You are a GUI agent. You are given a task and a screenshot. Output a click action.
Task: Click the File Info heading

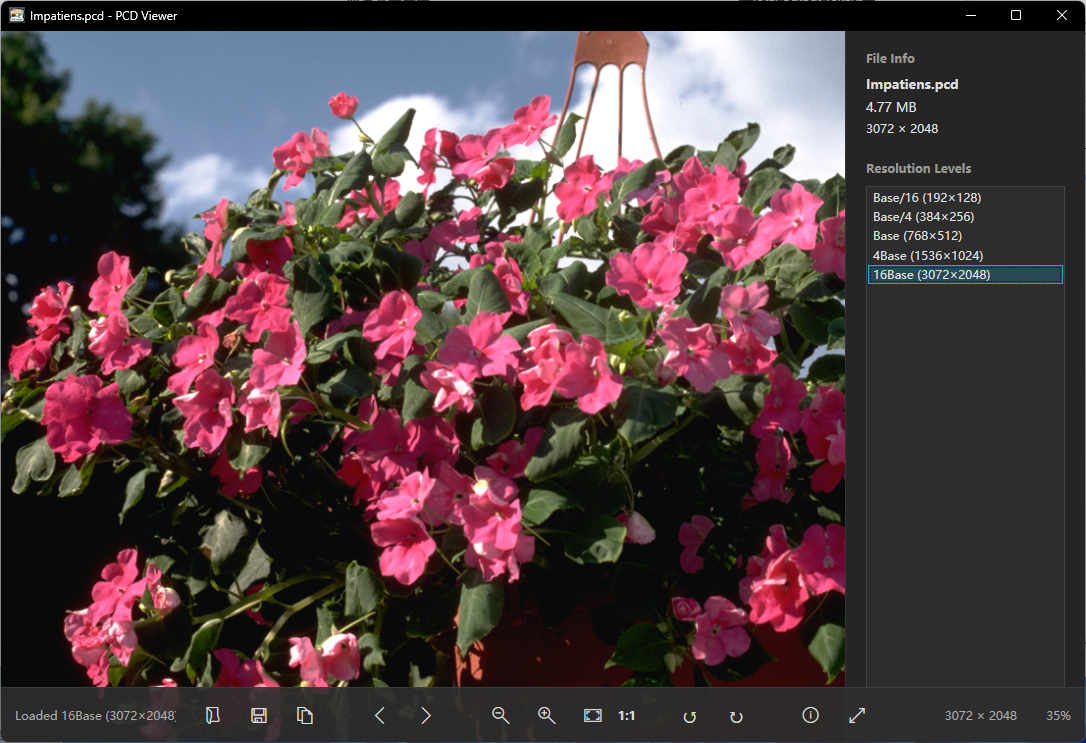click(x=890, y=59)
